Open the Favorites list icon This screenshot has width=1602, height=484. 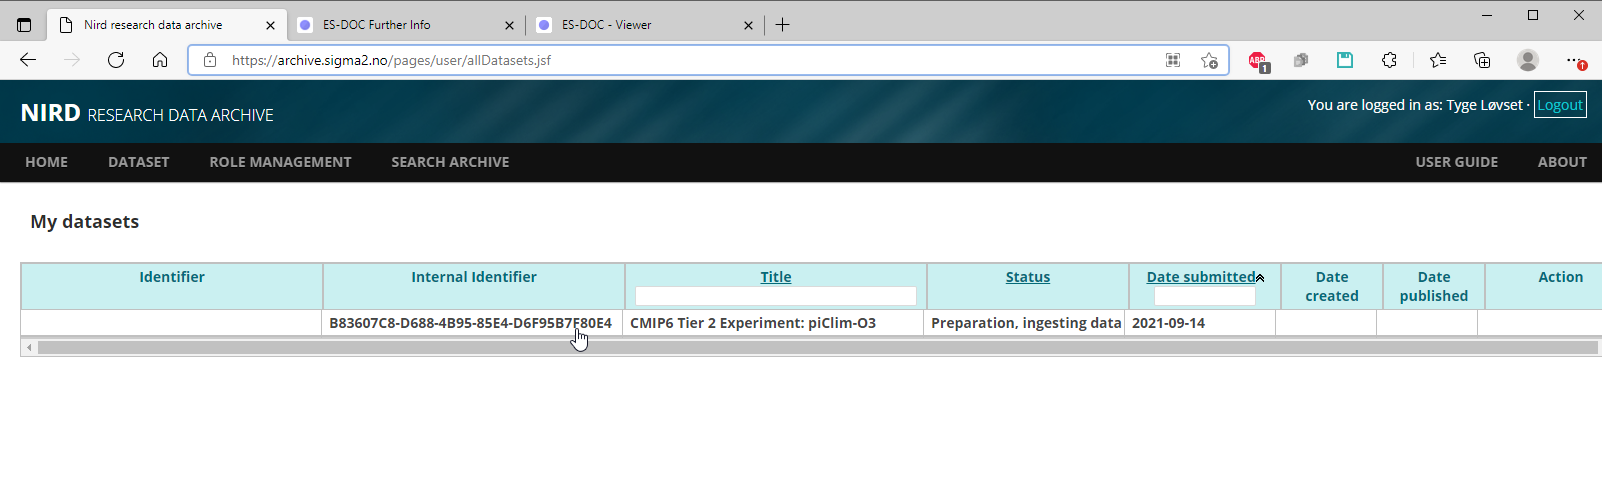click(1438, 60)
